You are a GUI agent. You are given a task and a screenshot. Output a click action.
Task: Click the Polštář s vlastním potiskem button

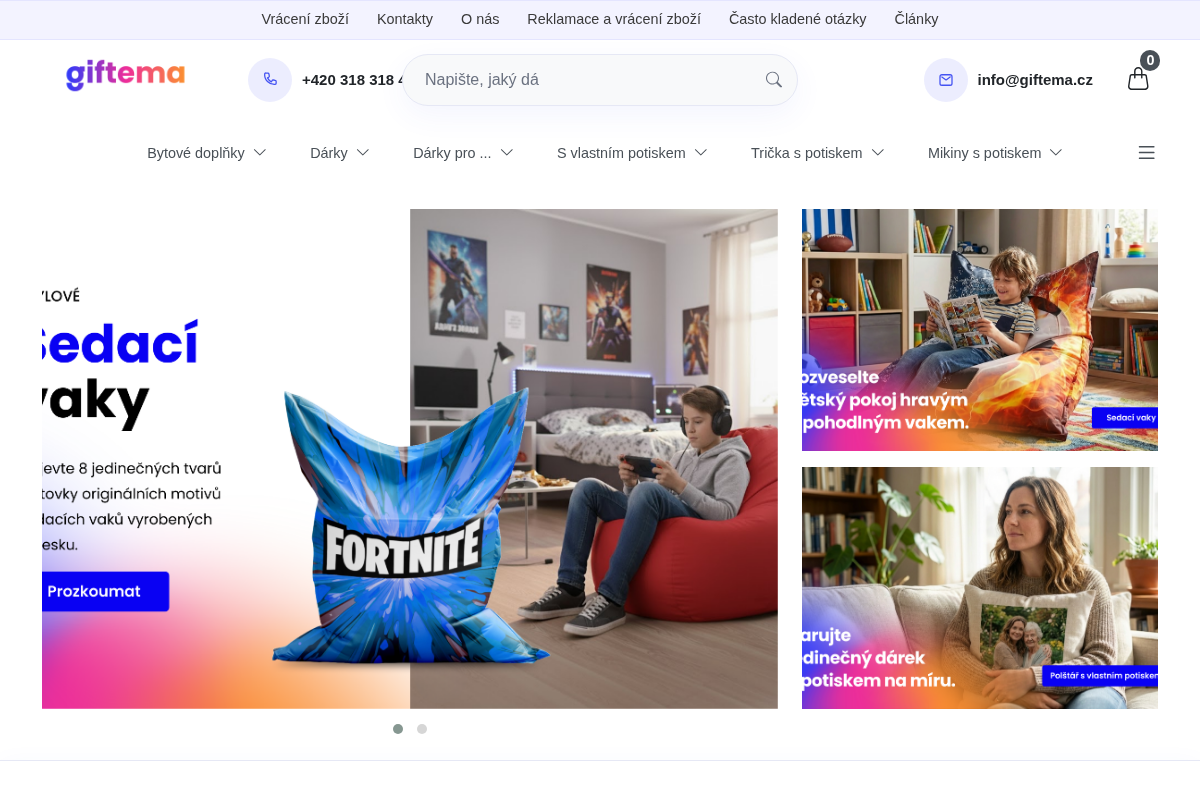1100,676
